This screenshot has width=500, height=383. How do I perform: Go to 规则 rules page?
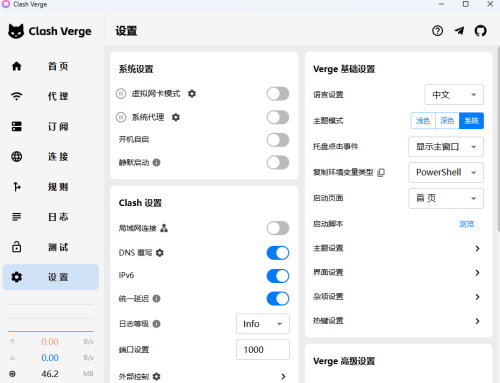point(51,187)
